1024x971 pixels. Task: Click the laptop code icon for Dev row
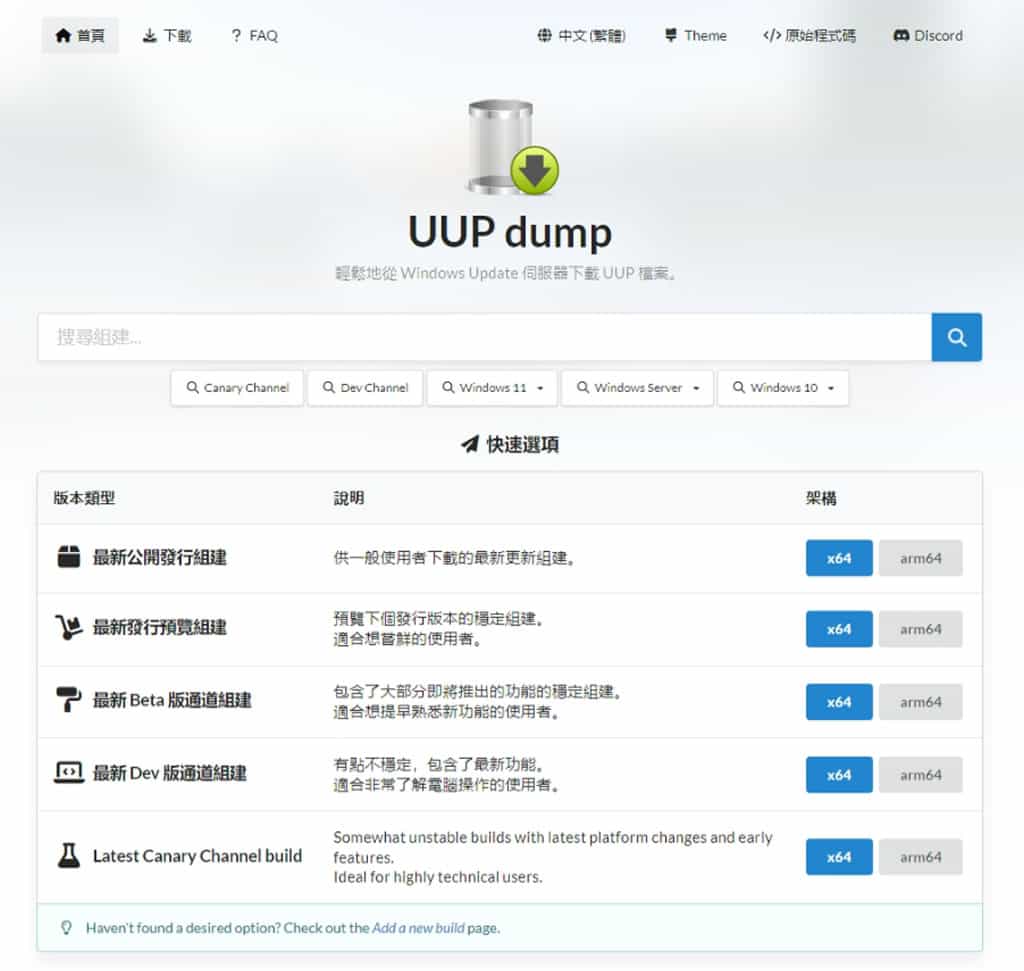click(69, 772)
